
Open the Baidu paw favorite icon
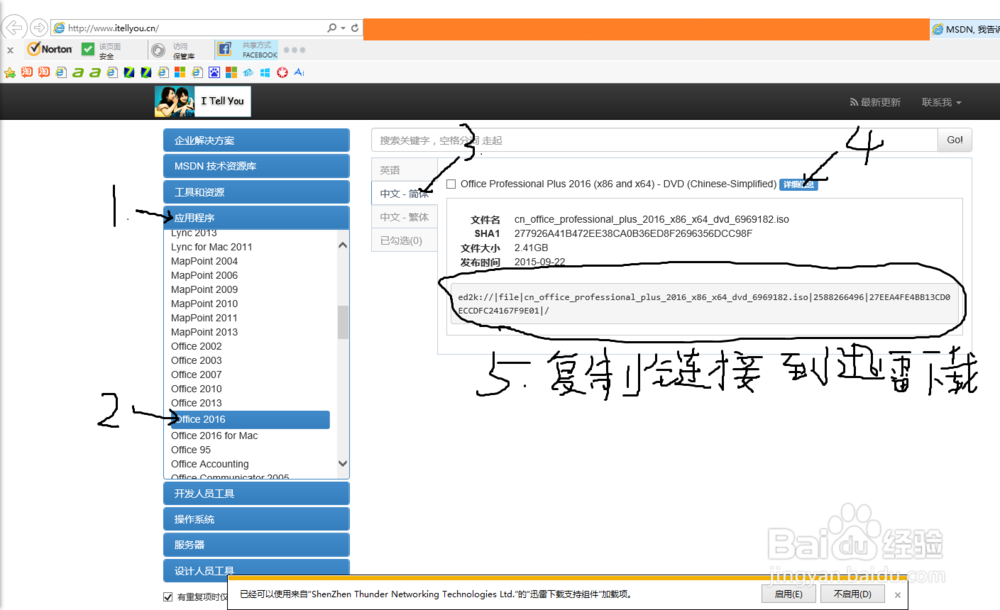coord(214,72)
